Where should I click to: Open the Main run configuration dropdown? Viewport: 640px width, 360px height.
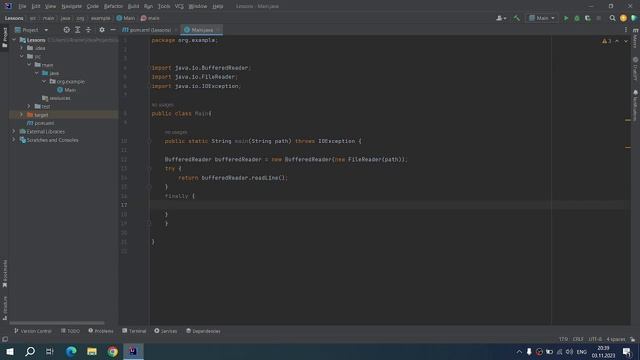click(542, 18)
